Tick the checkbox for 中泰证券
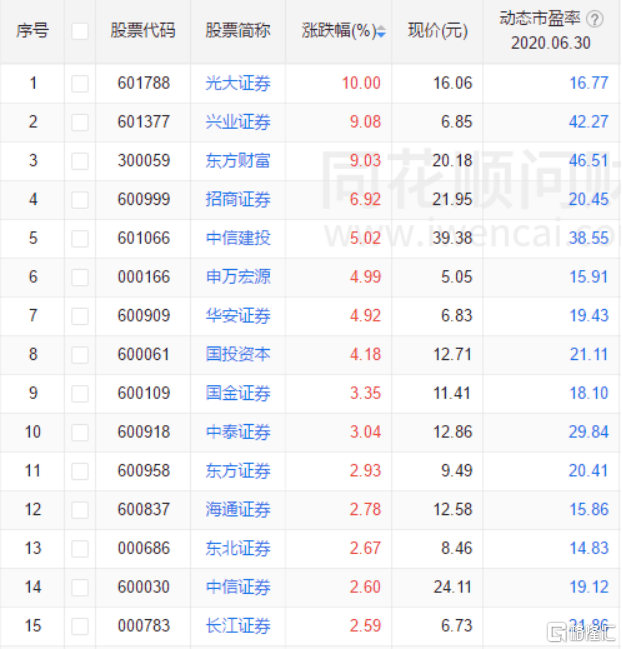This screenshot has height=649, width=622. click(80, 433)
